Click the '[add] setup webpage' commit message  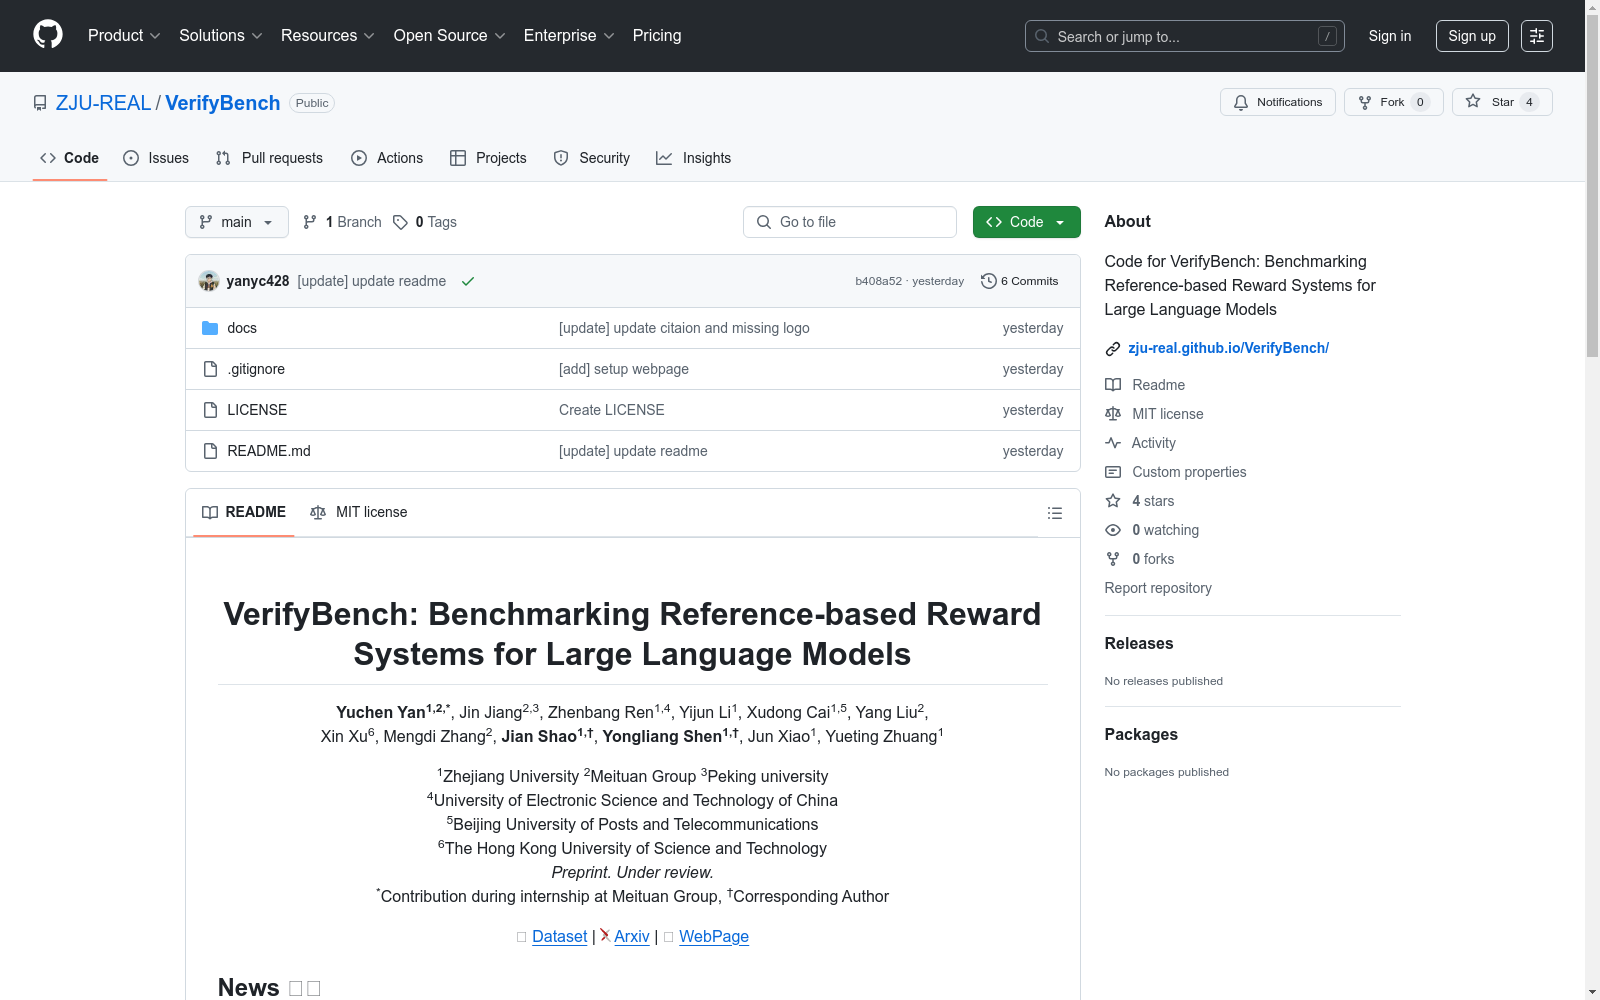click(624, 369)
